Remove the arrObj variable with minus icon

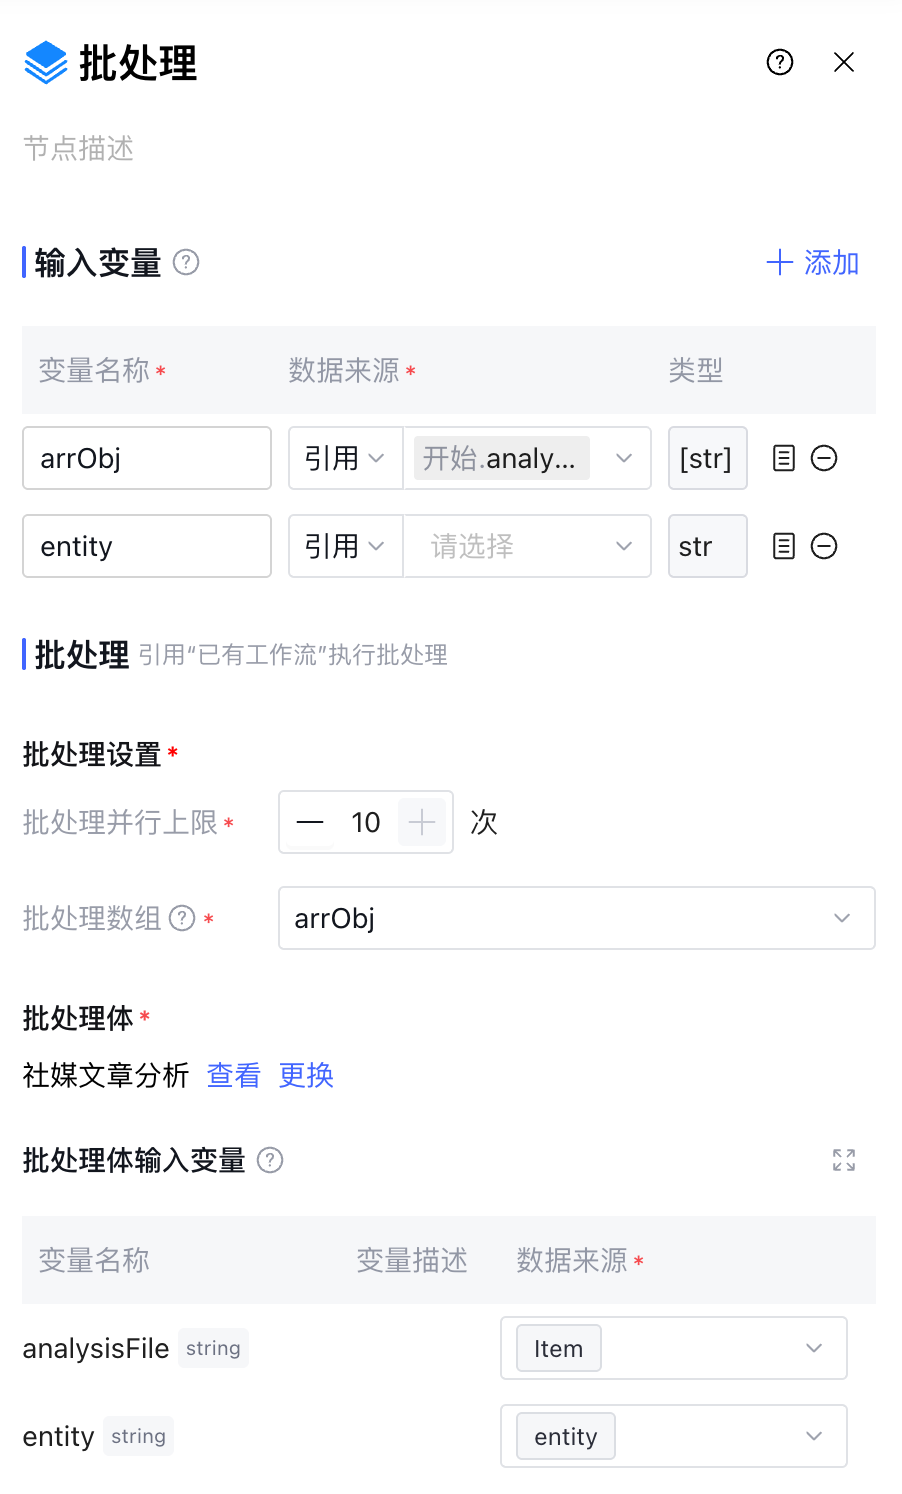824,458
